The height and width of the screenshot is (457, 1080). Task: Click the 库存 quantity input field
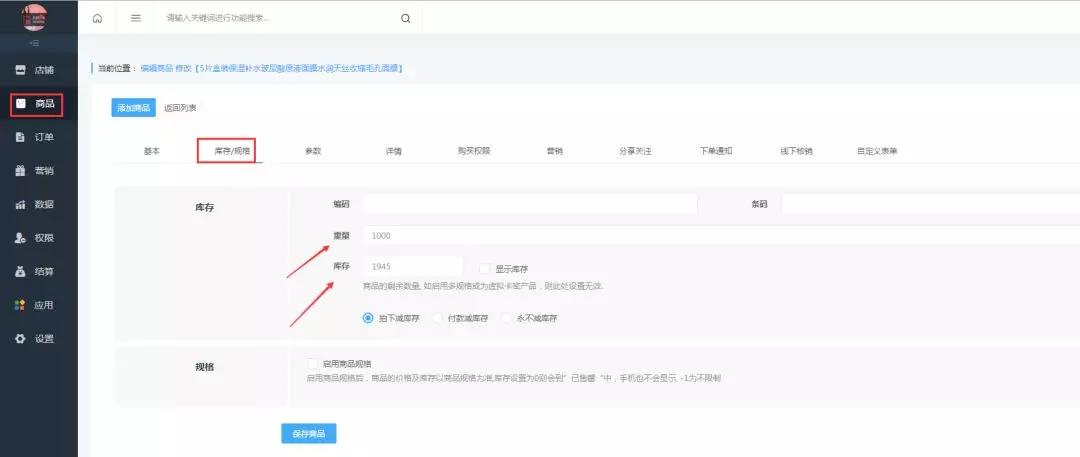coord(412,267)
